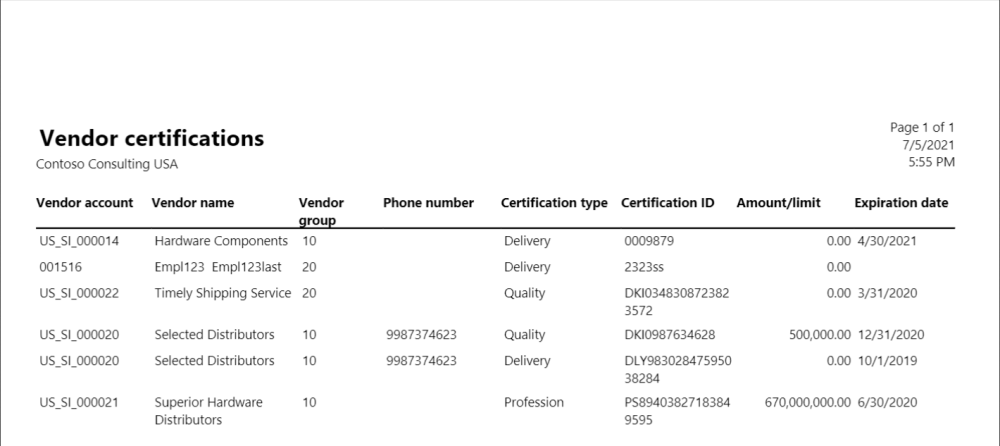Select vendor account US_SI_000014
The height and width of the screenshot is (446, 1000).
click(80, 241)
